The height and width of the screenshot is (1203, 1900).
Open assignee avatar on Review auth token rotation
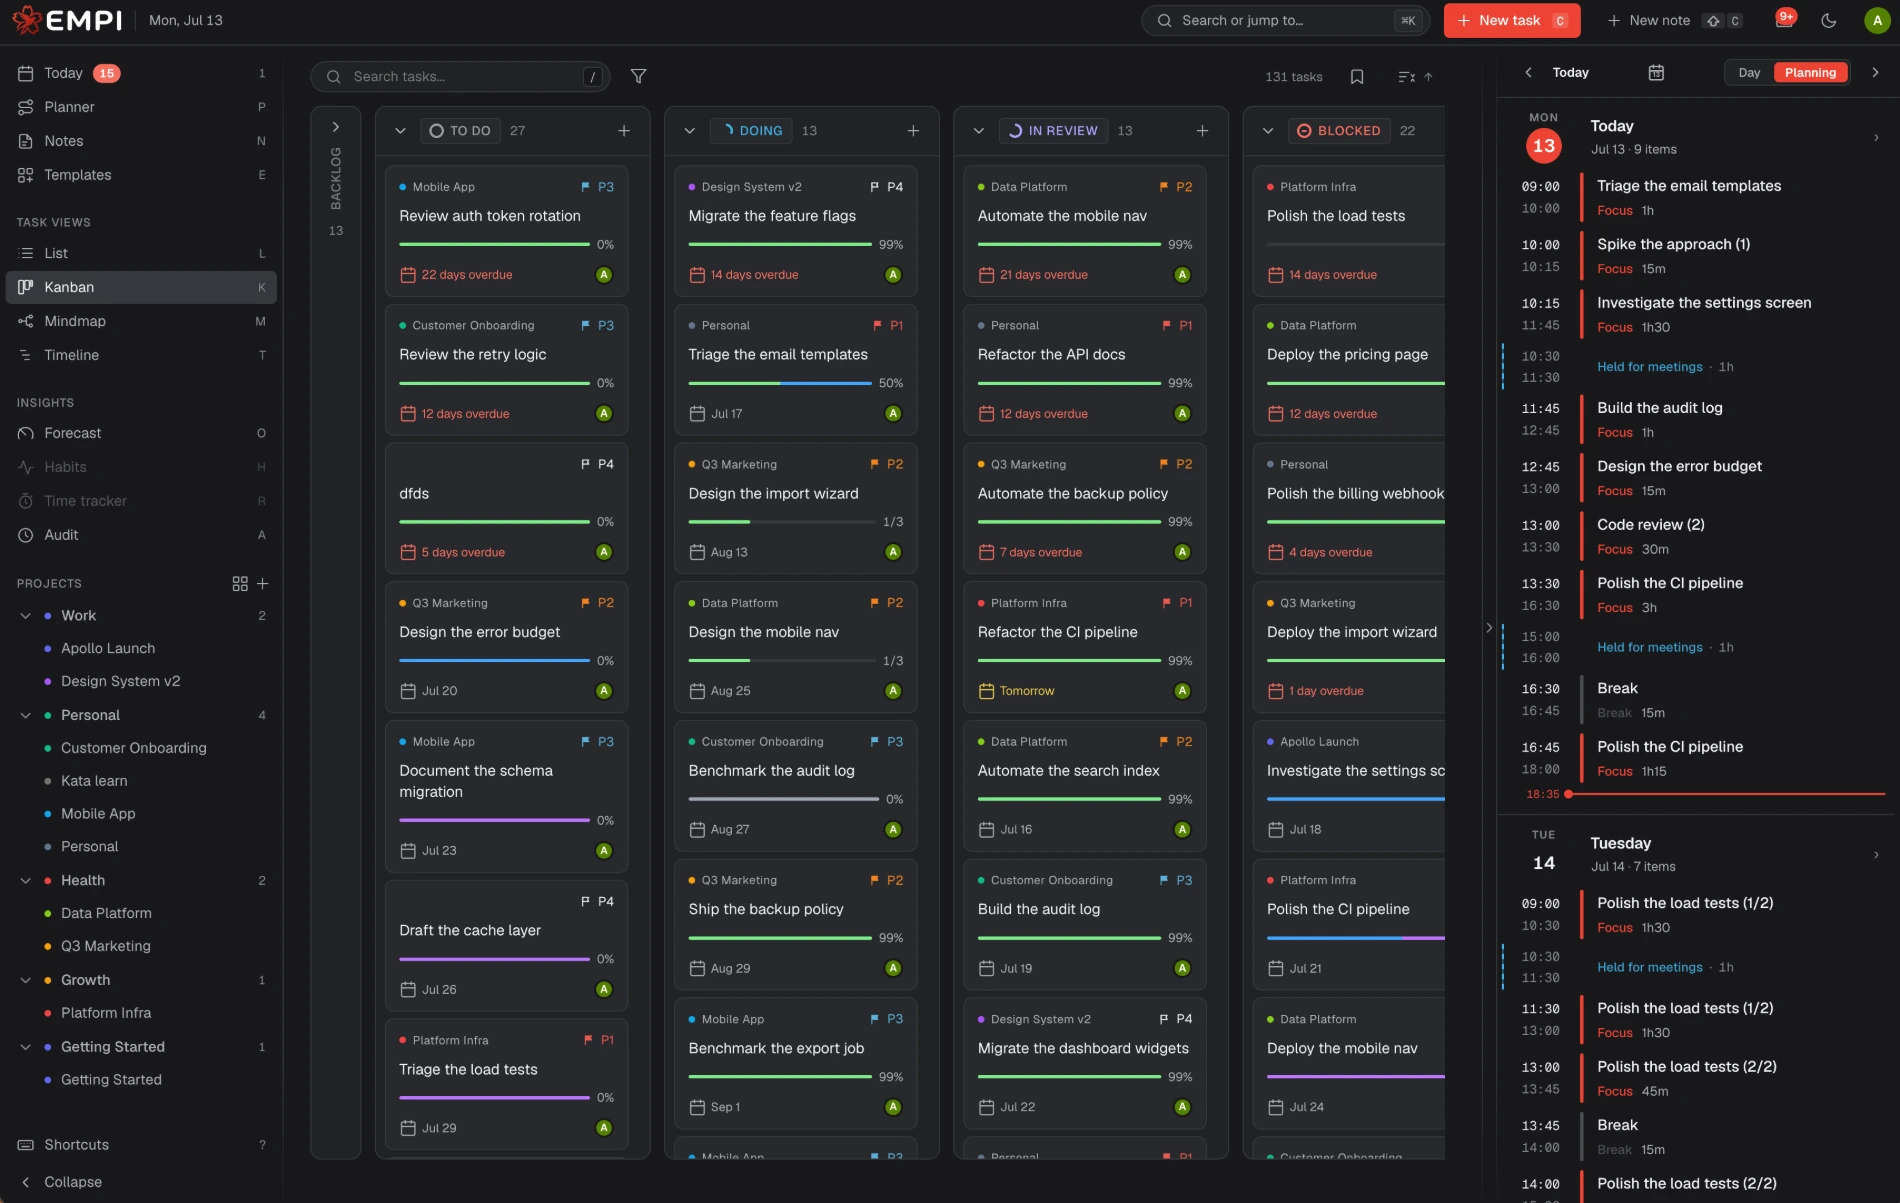(x=604, y=275)
